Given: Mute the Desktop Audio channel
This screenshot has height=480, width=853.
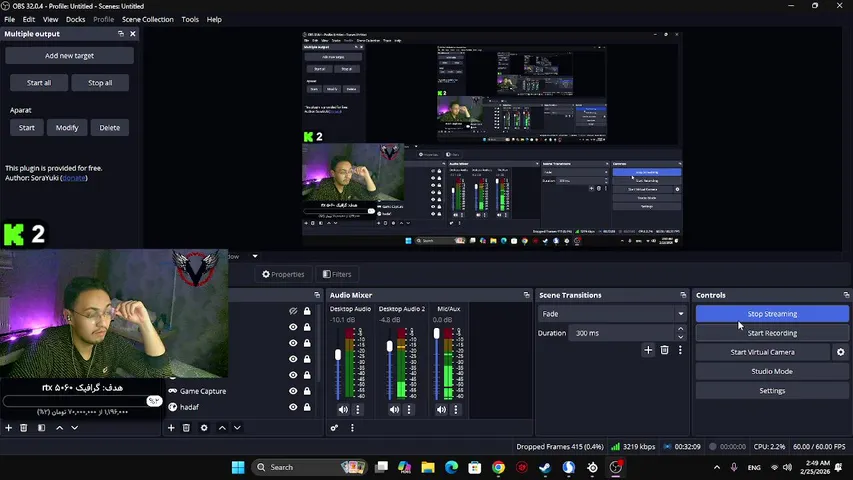Looking at the screenshot, I should click(x=343, y=409).
